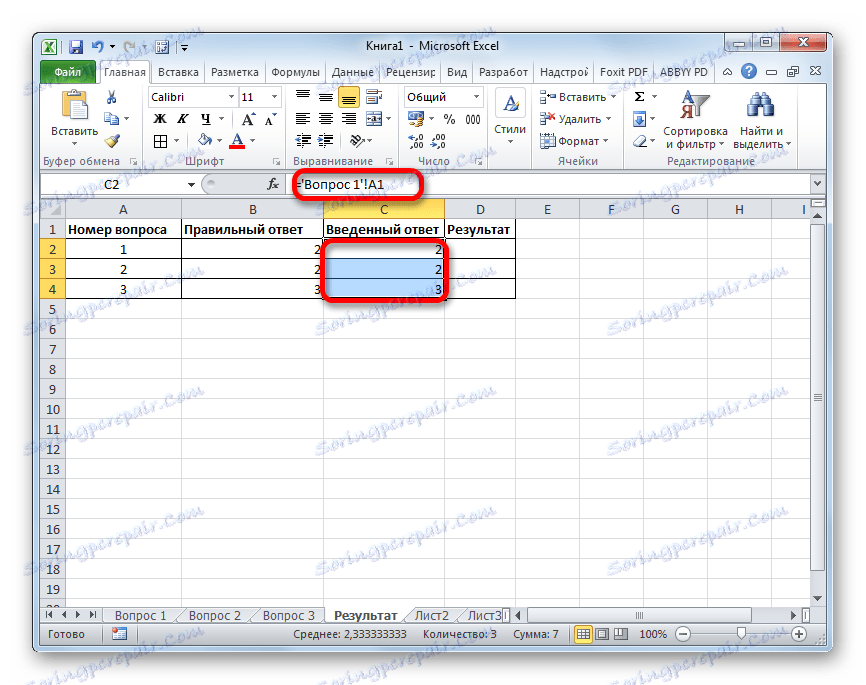The width and height of the screenshot is (866, 685).
Task: Apply thousands separator 000 icon
Action: (472, 119)
